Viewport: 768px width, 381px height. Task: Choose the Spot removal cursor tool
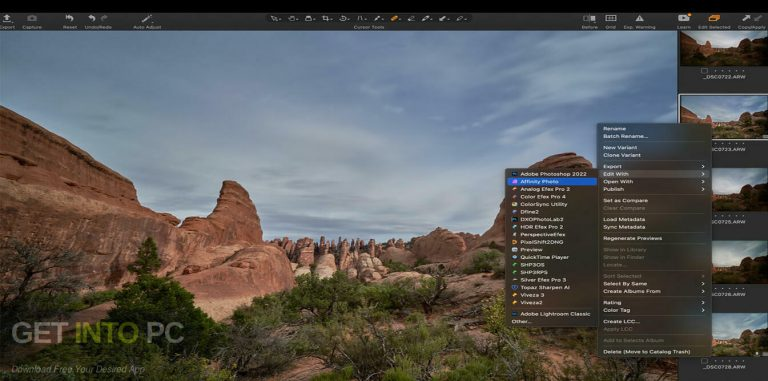(x=378, y=19)
